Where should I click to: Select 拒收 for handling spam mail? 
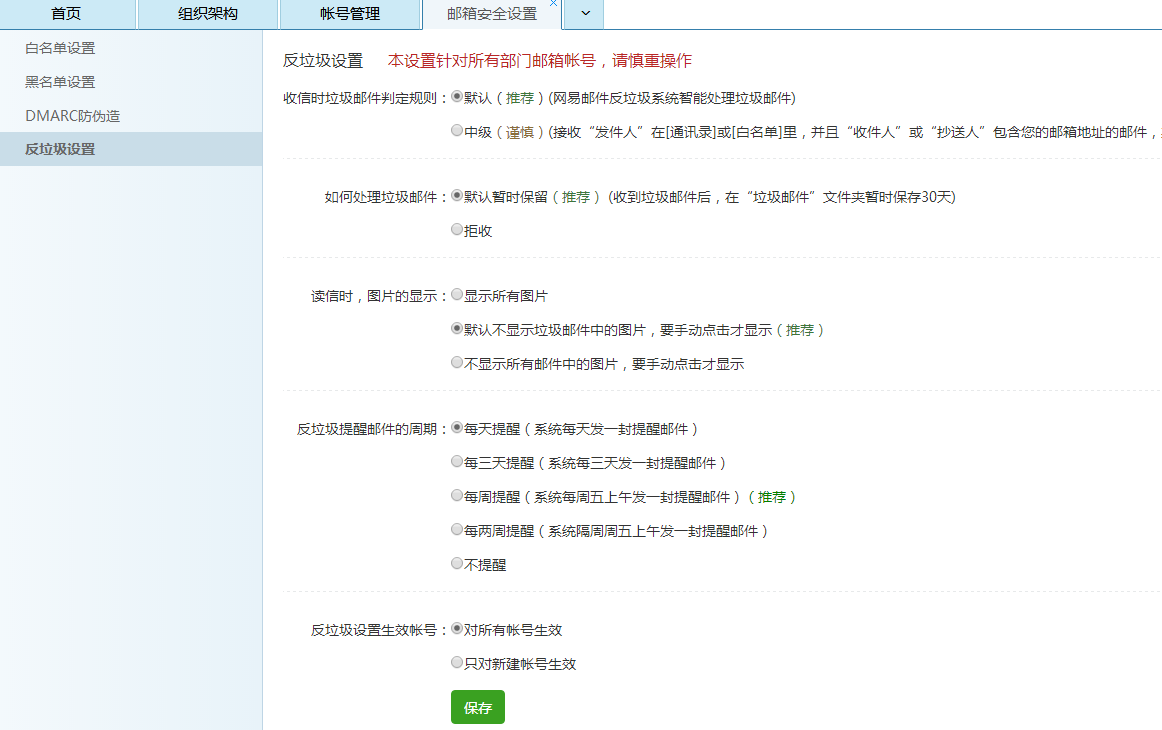[456, 229]
